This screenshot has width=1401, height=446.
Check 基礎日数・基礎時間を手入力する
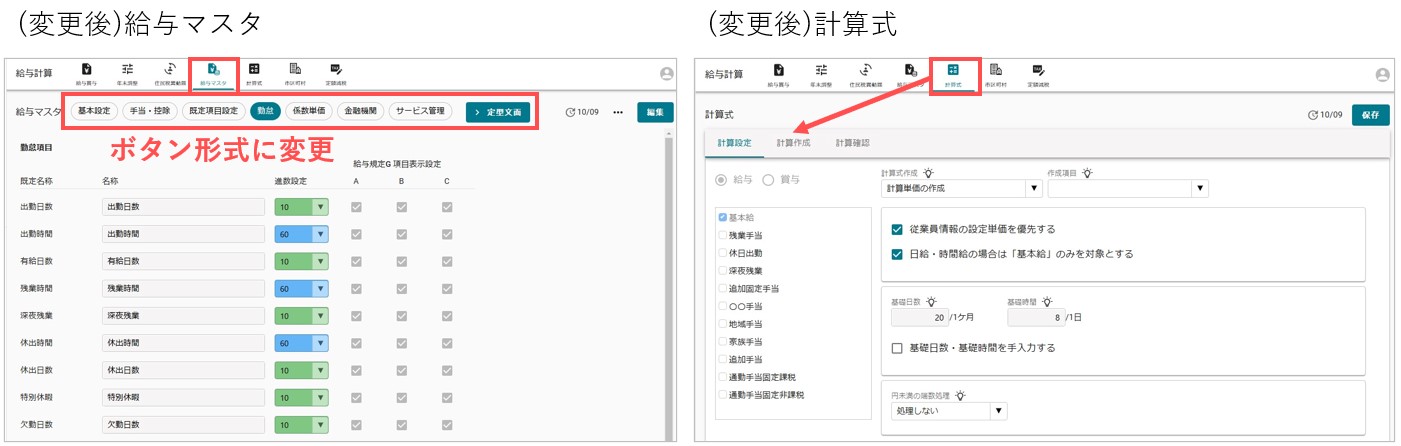[x=897, y=348]
